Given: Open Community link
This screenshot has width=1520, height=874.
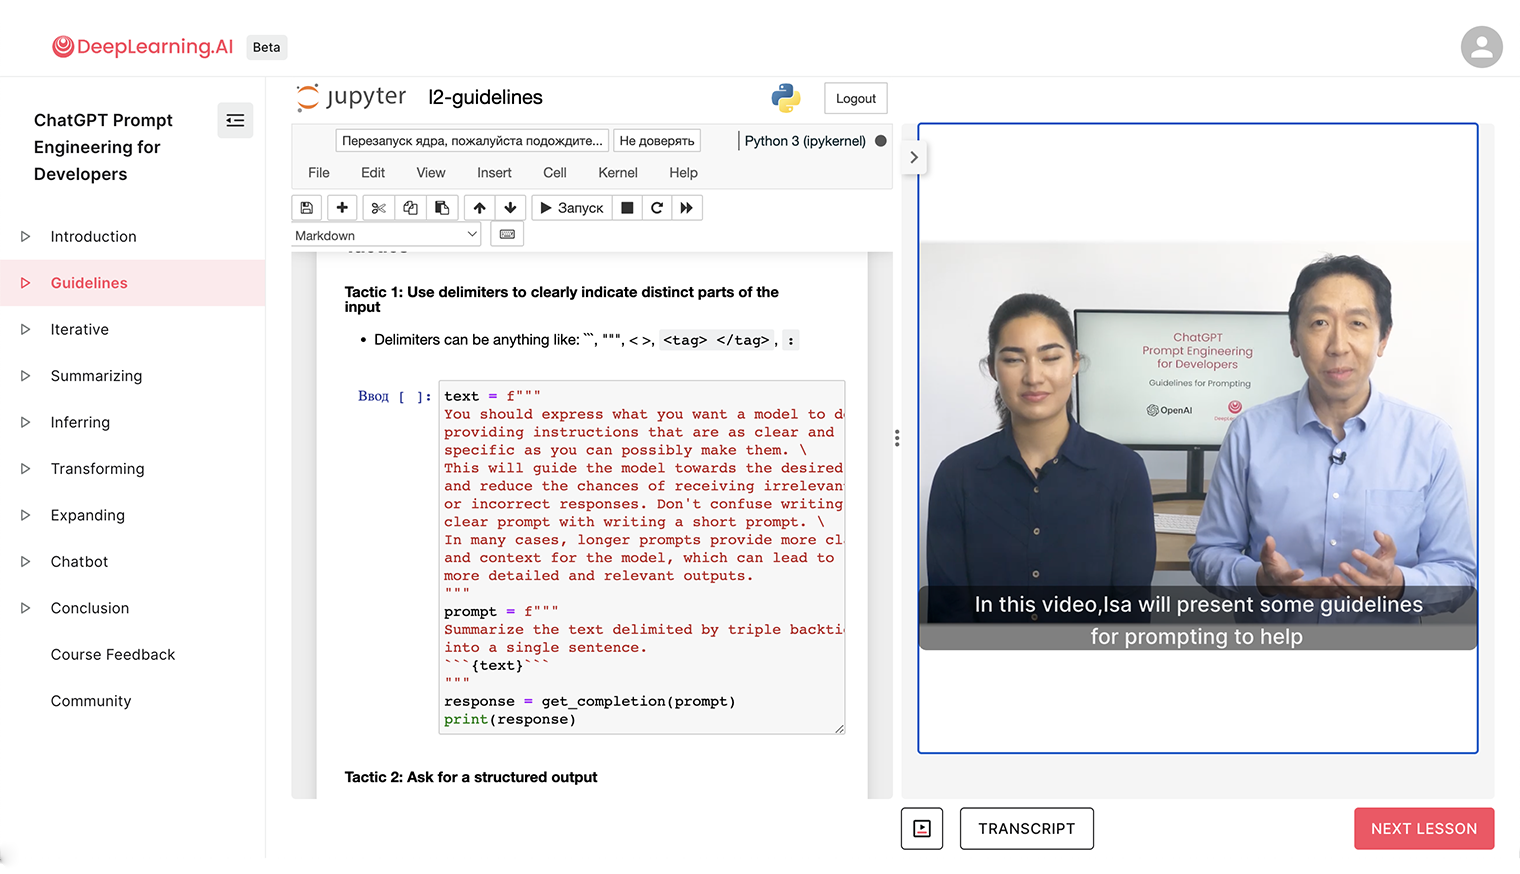Looking at the screenshot, I should click(91, 701).
